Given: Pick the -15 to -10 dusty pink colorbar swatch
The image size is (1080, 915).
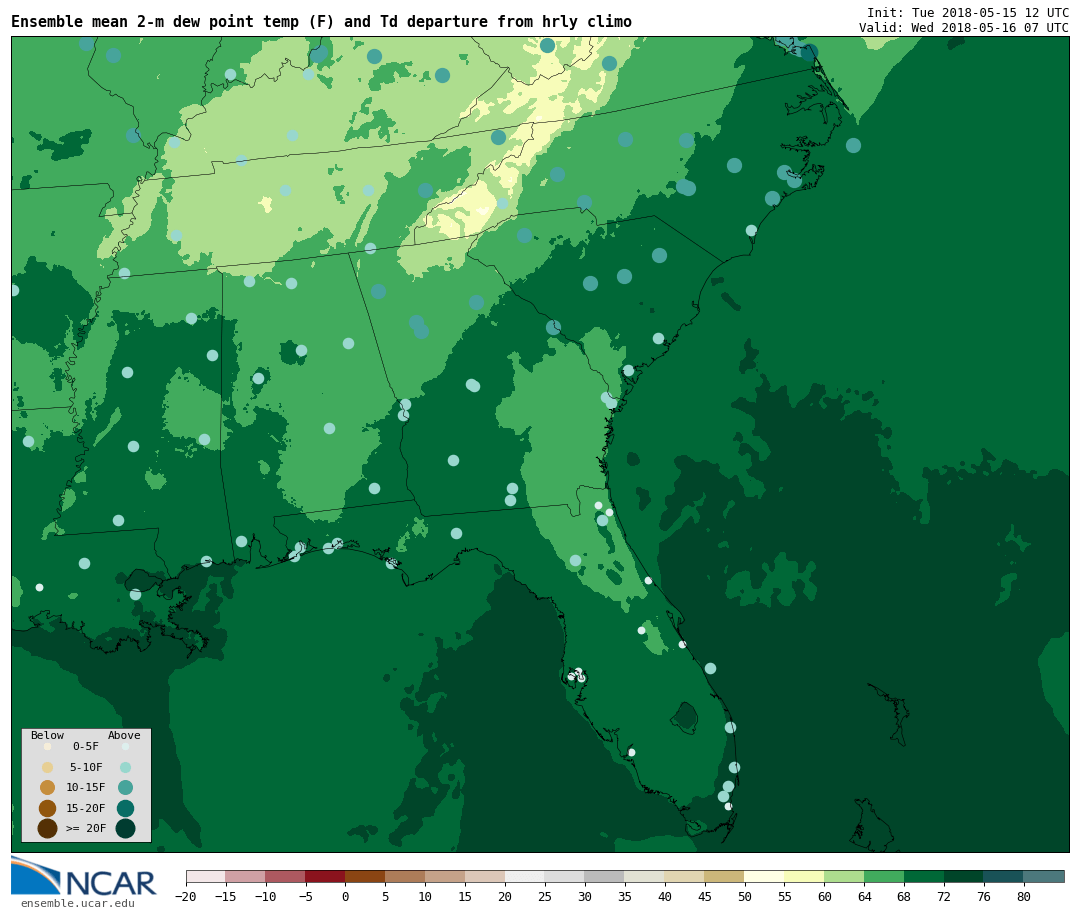Looking at the screenshot, I should 245,876.
